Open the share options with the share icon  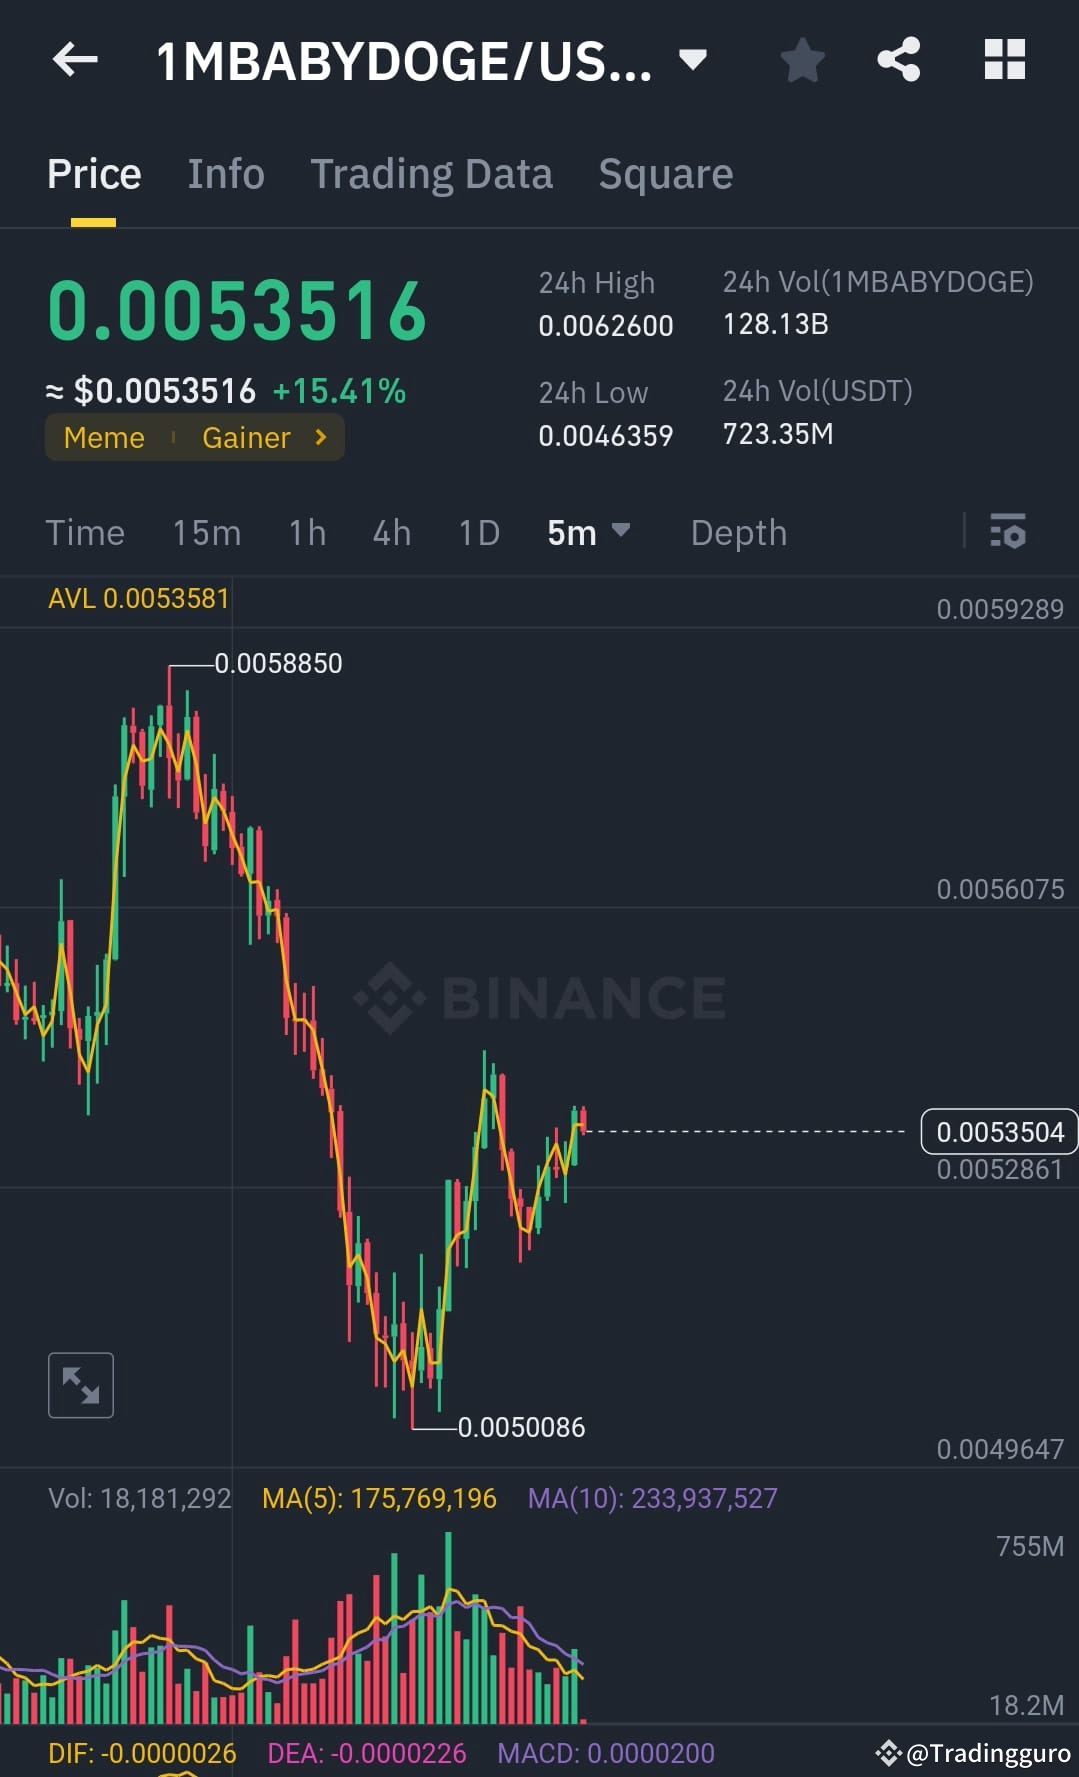[x=898, y=60]
